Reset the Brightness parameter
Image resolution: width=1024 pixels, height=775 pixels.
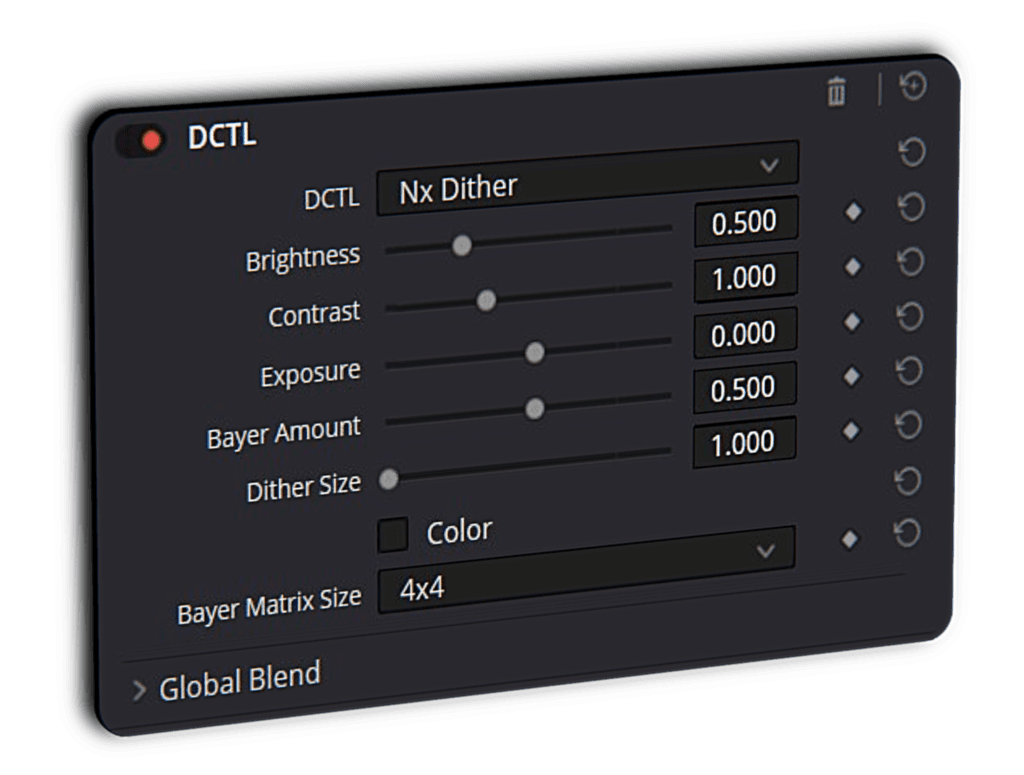[911, 206]
